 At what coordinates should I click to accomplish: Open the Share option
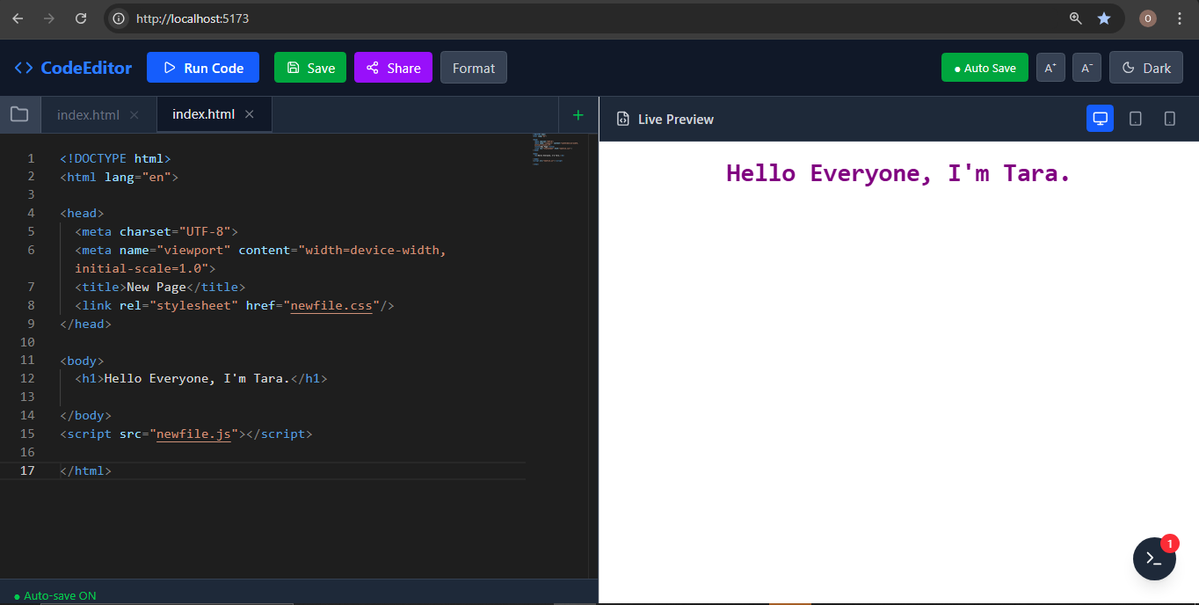[x=393, y=67]
